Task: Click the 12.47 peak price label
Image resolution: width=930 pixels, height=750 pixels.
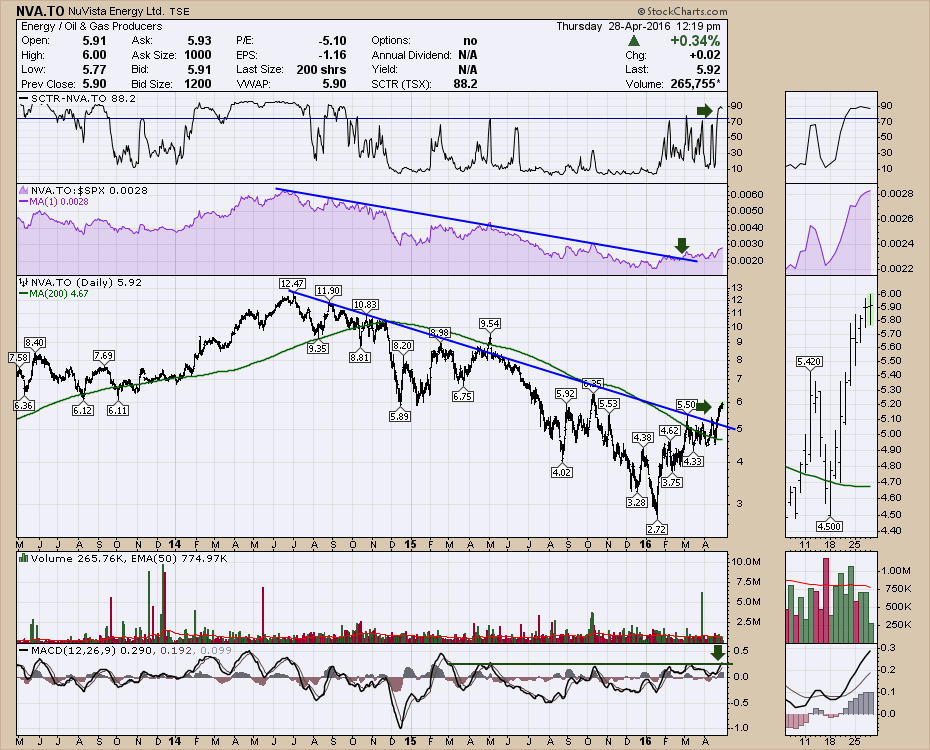Action: pyautogui.click(x=292, y=284)
